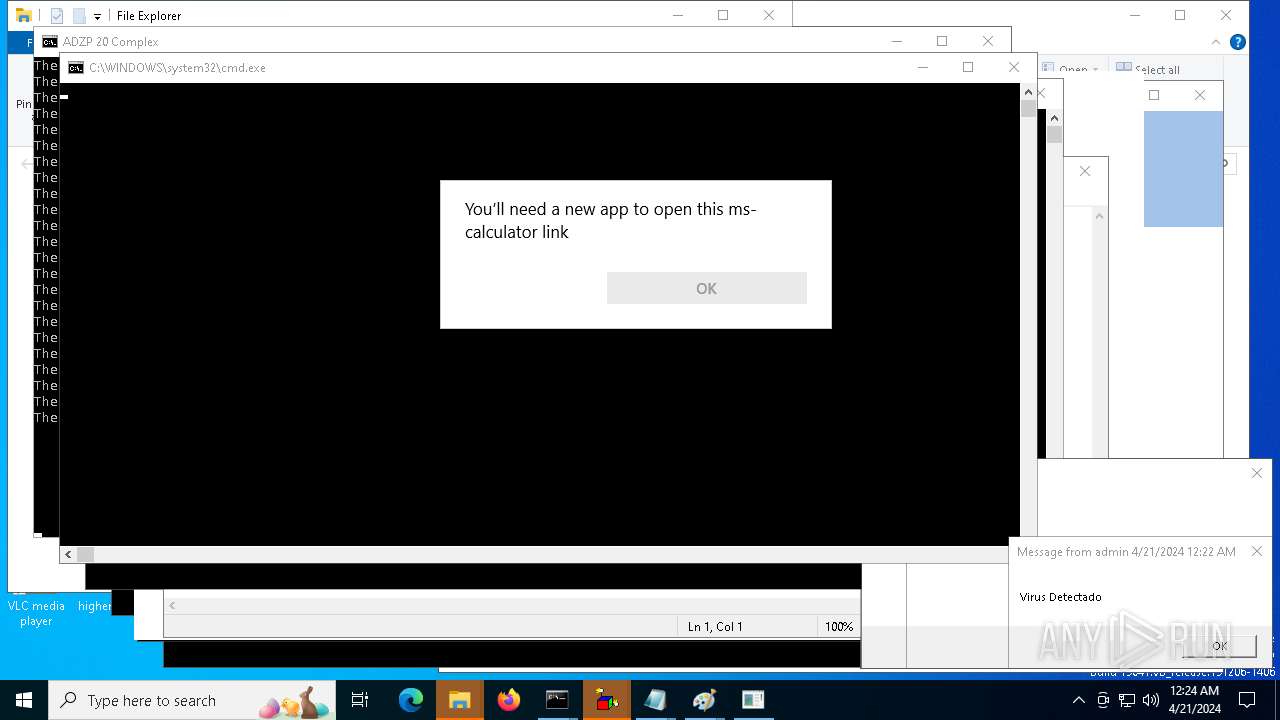
Task: Click the Notepad taskbar icon
Action: click(655, 700)
